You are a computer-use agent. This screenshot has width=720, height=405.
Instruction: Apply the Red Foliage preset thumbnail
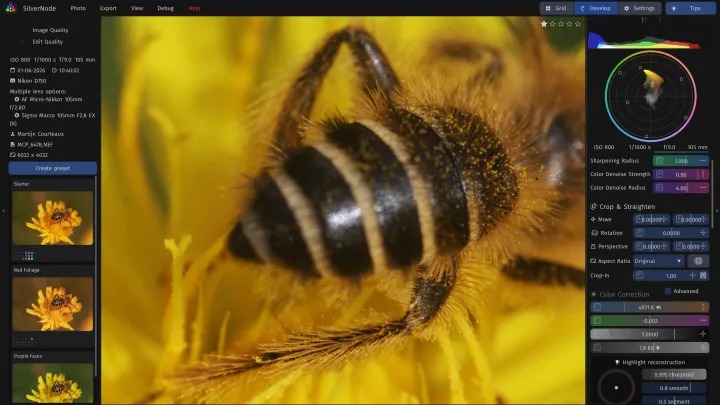pyautogui.click(x=52, y=304)
